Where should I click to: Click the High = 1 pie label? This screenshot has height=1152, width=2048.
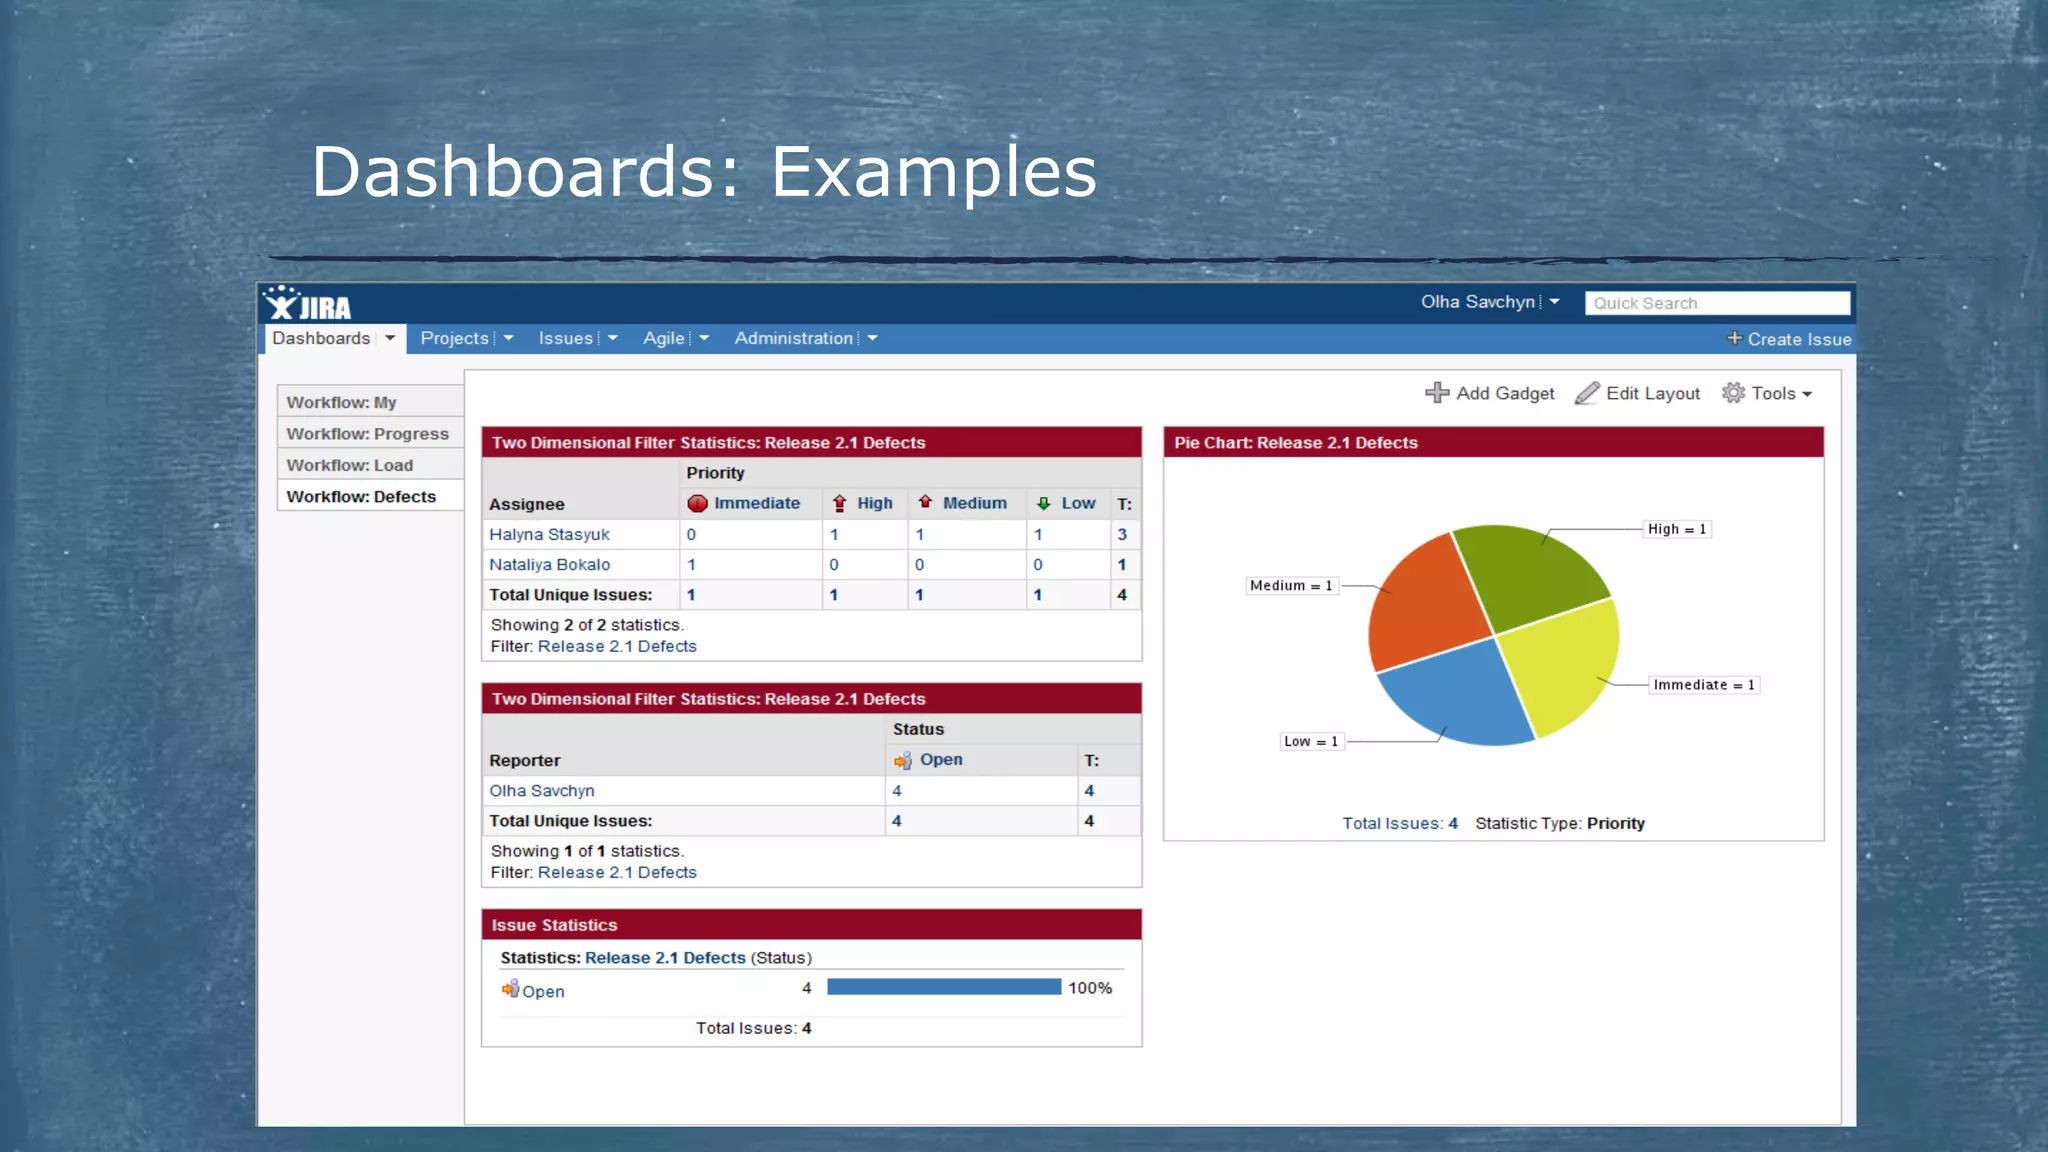pyautogui.click(x=1677, y=529)
